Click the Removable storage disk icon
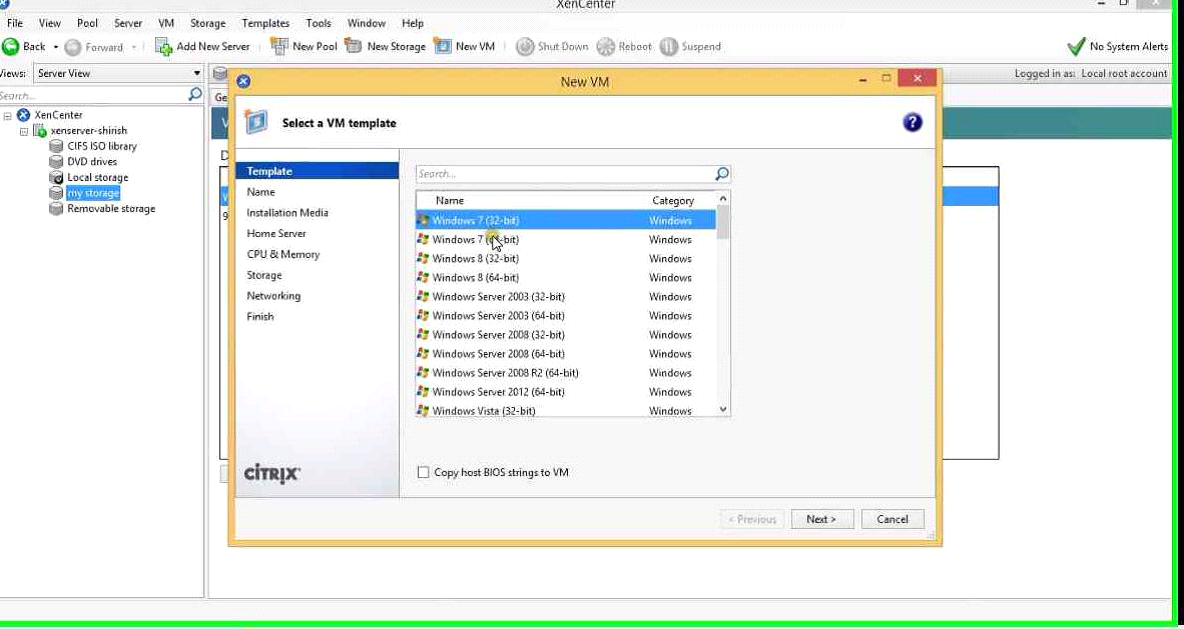 56,209
